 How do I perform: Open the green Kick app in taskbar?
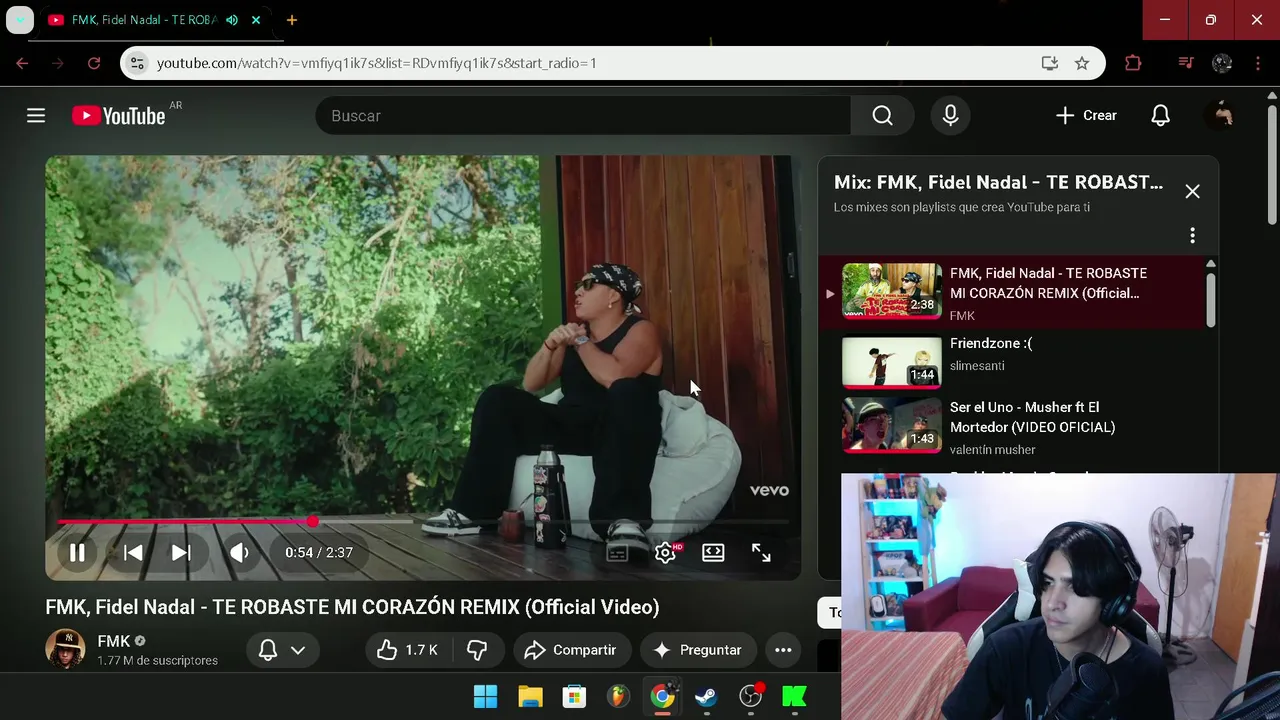794,696
